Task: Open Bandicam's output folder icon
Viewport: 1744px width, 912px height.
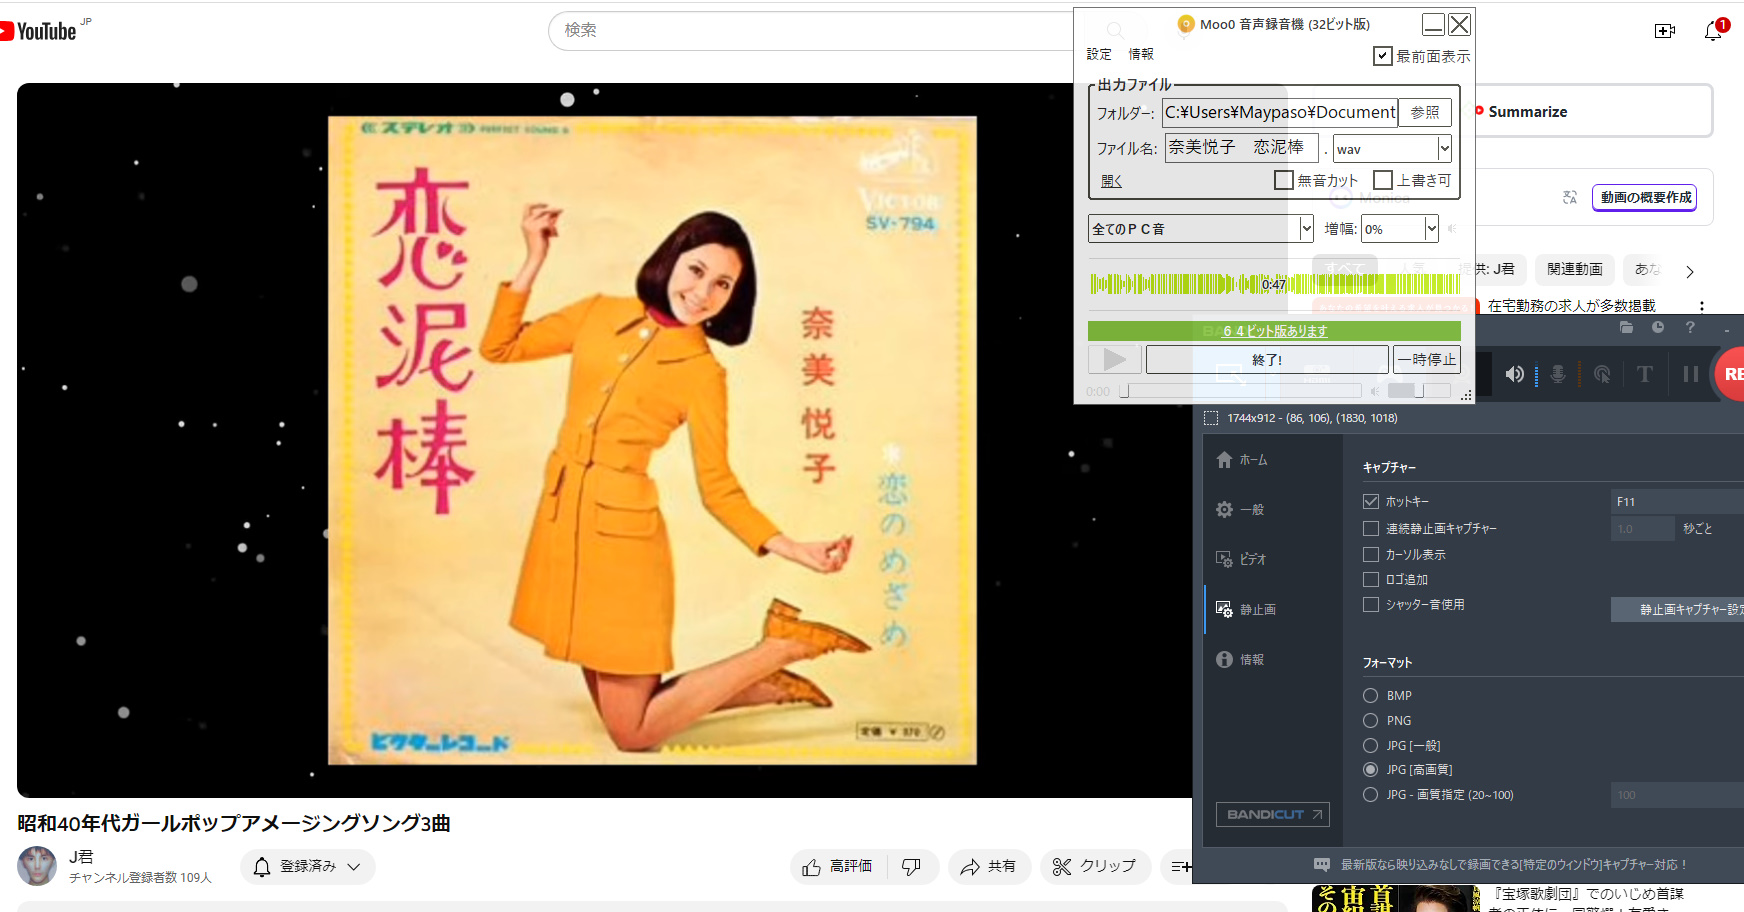Action: click(x=1626, y=327)
